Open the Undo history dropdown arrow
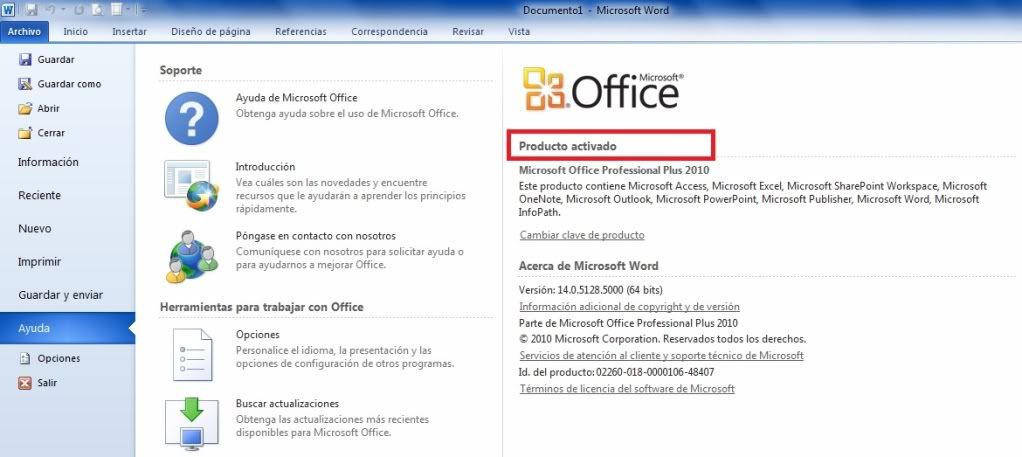This screenshot has height=457, width=1022. (63, 10)
